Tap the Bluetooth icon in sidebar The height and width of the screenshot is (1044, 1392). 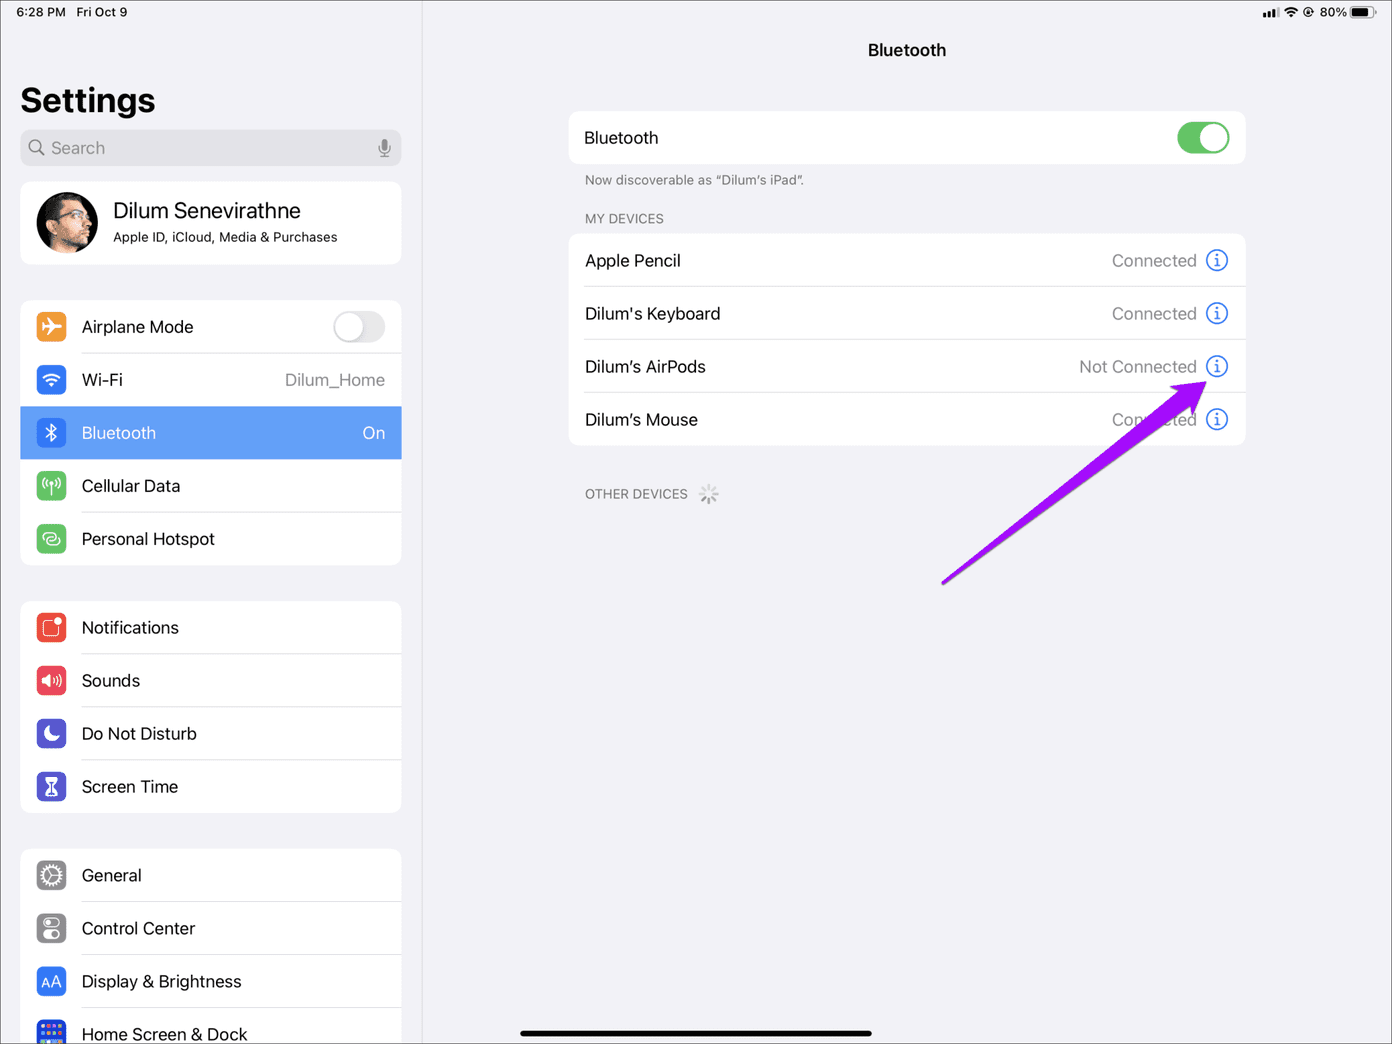coord(51,432)
